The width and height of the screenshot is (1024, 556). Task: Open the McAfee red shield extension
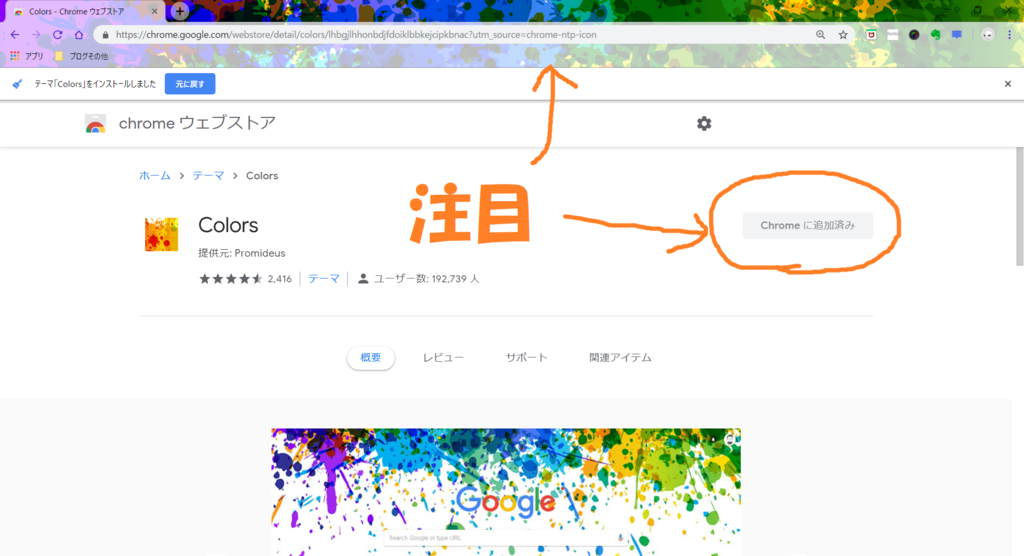click(x=871, y=35)
